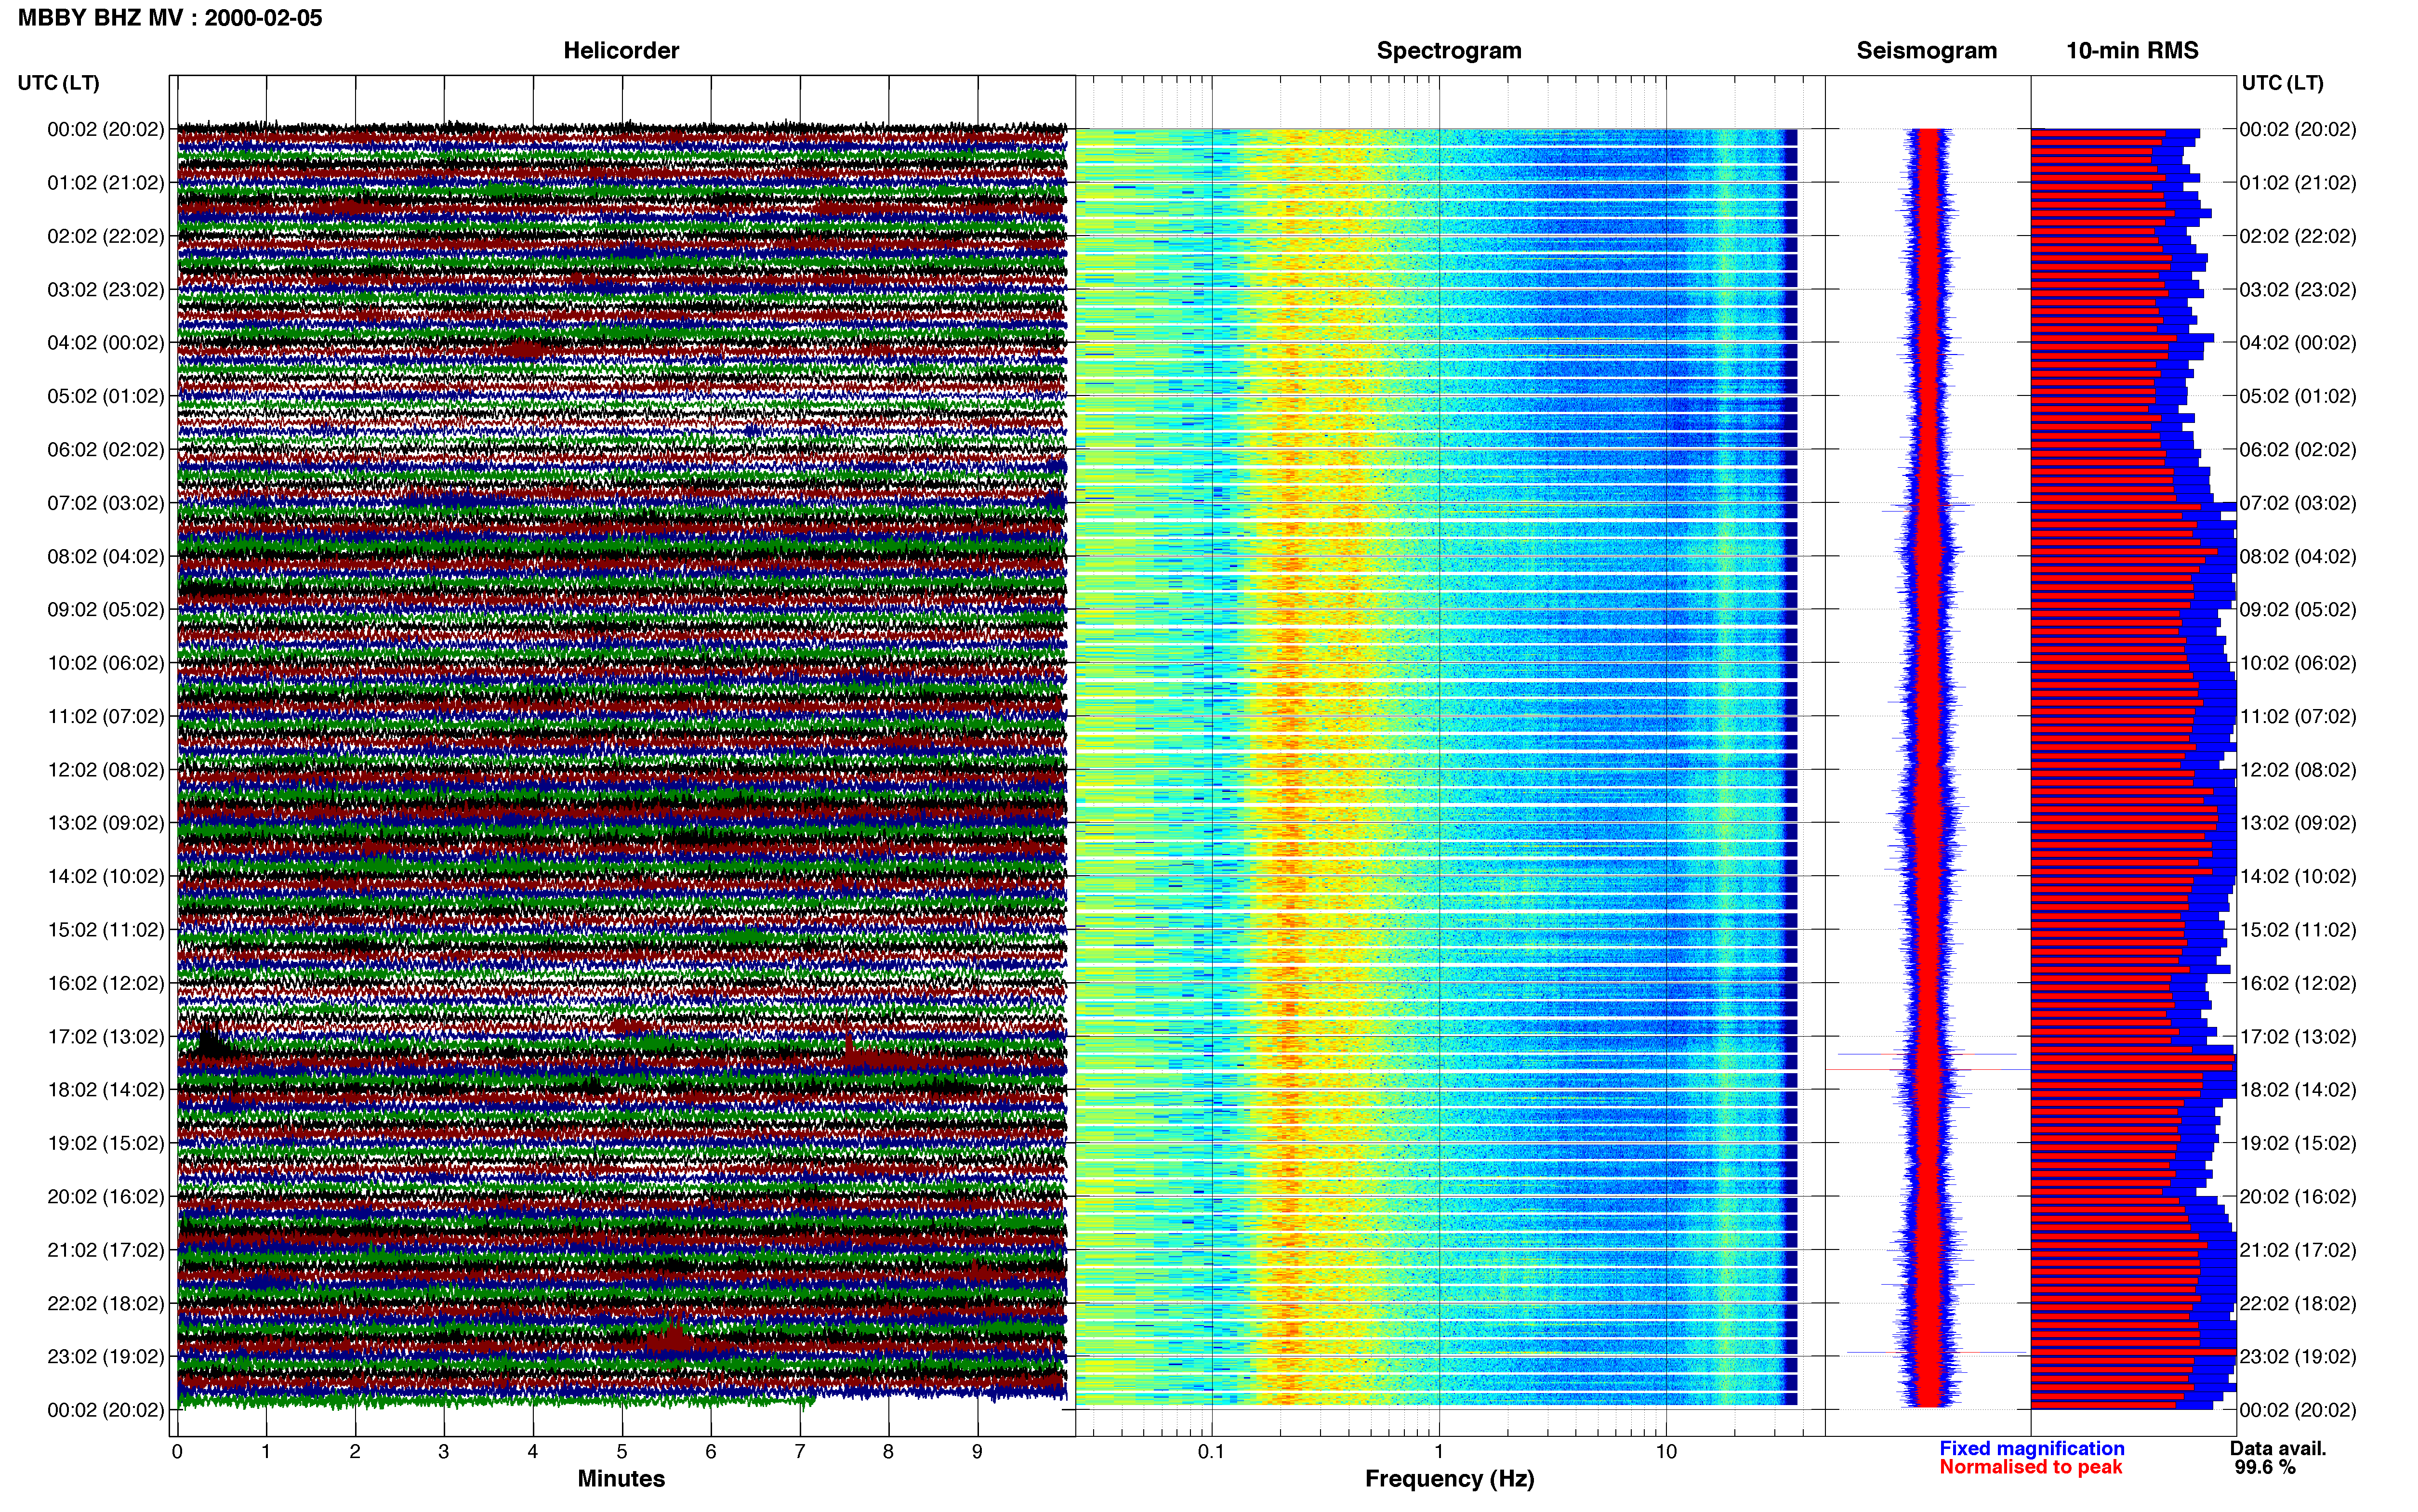The height and width of the screenshot is (1512, 2418).
Task: Click the left '16:02 (12:02)' time label
Action: tap(106, 983)
